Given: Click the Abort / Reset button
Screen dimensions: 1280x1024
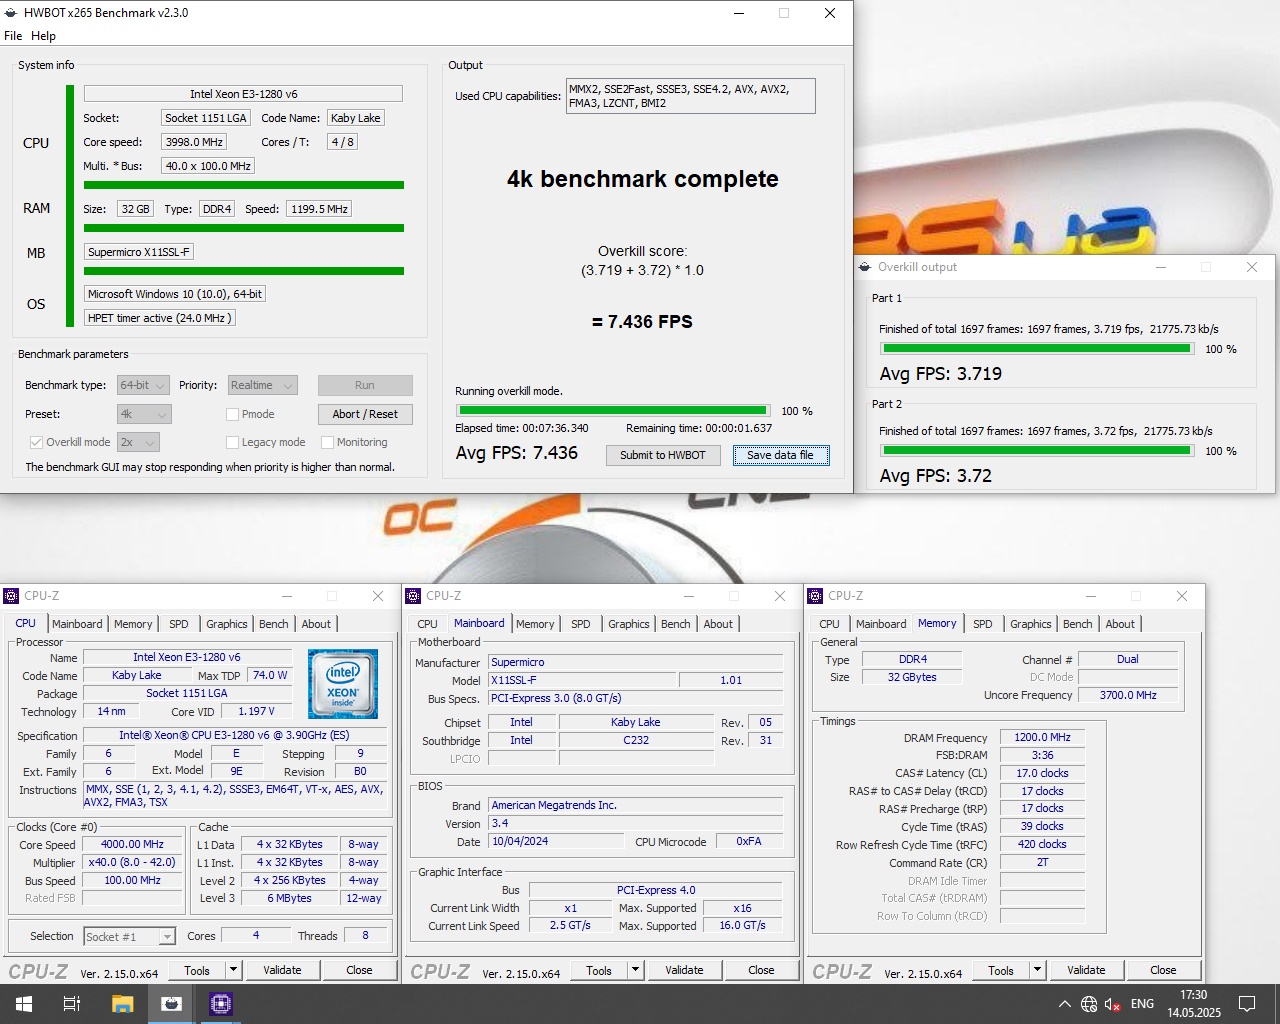Looking at the screenshot, I should pos(365,414).
